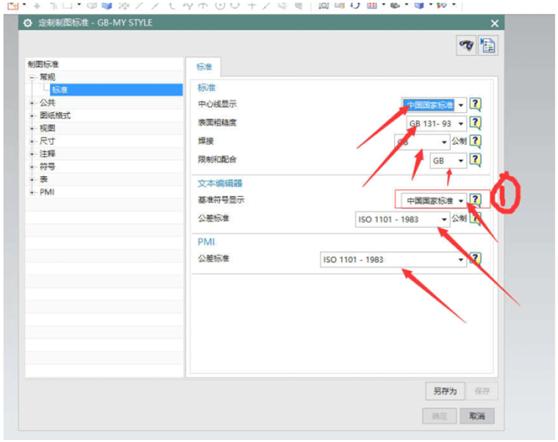
Task: Select the 标准 item under 常规
Action: click(116, 90)
